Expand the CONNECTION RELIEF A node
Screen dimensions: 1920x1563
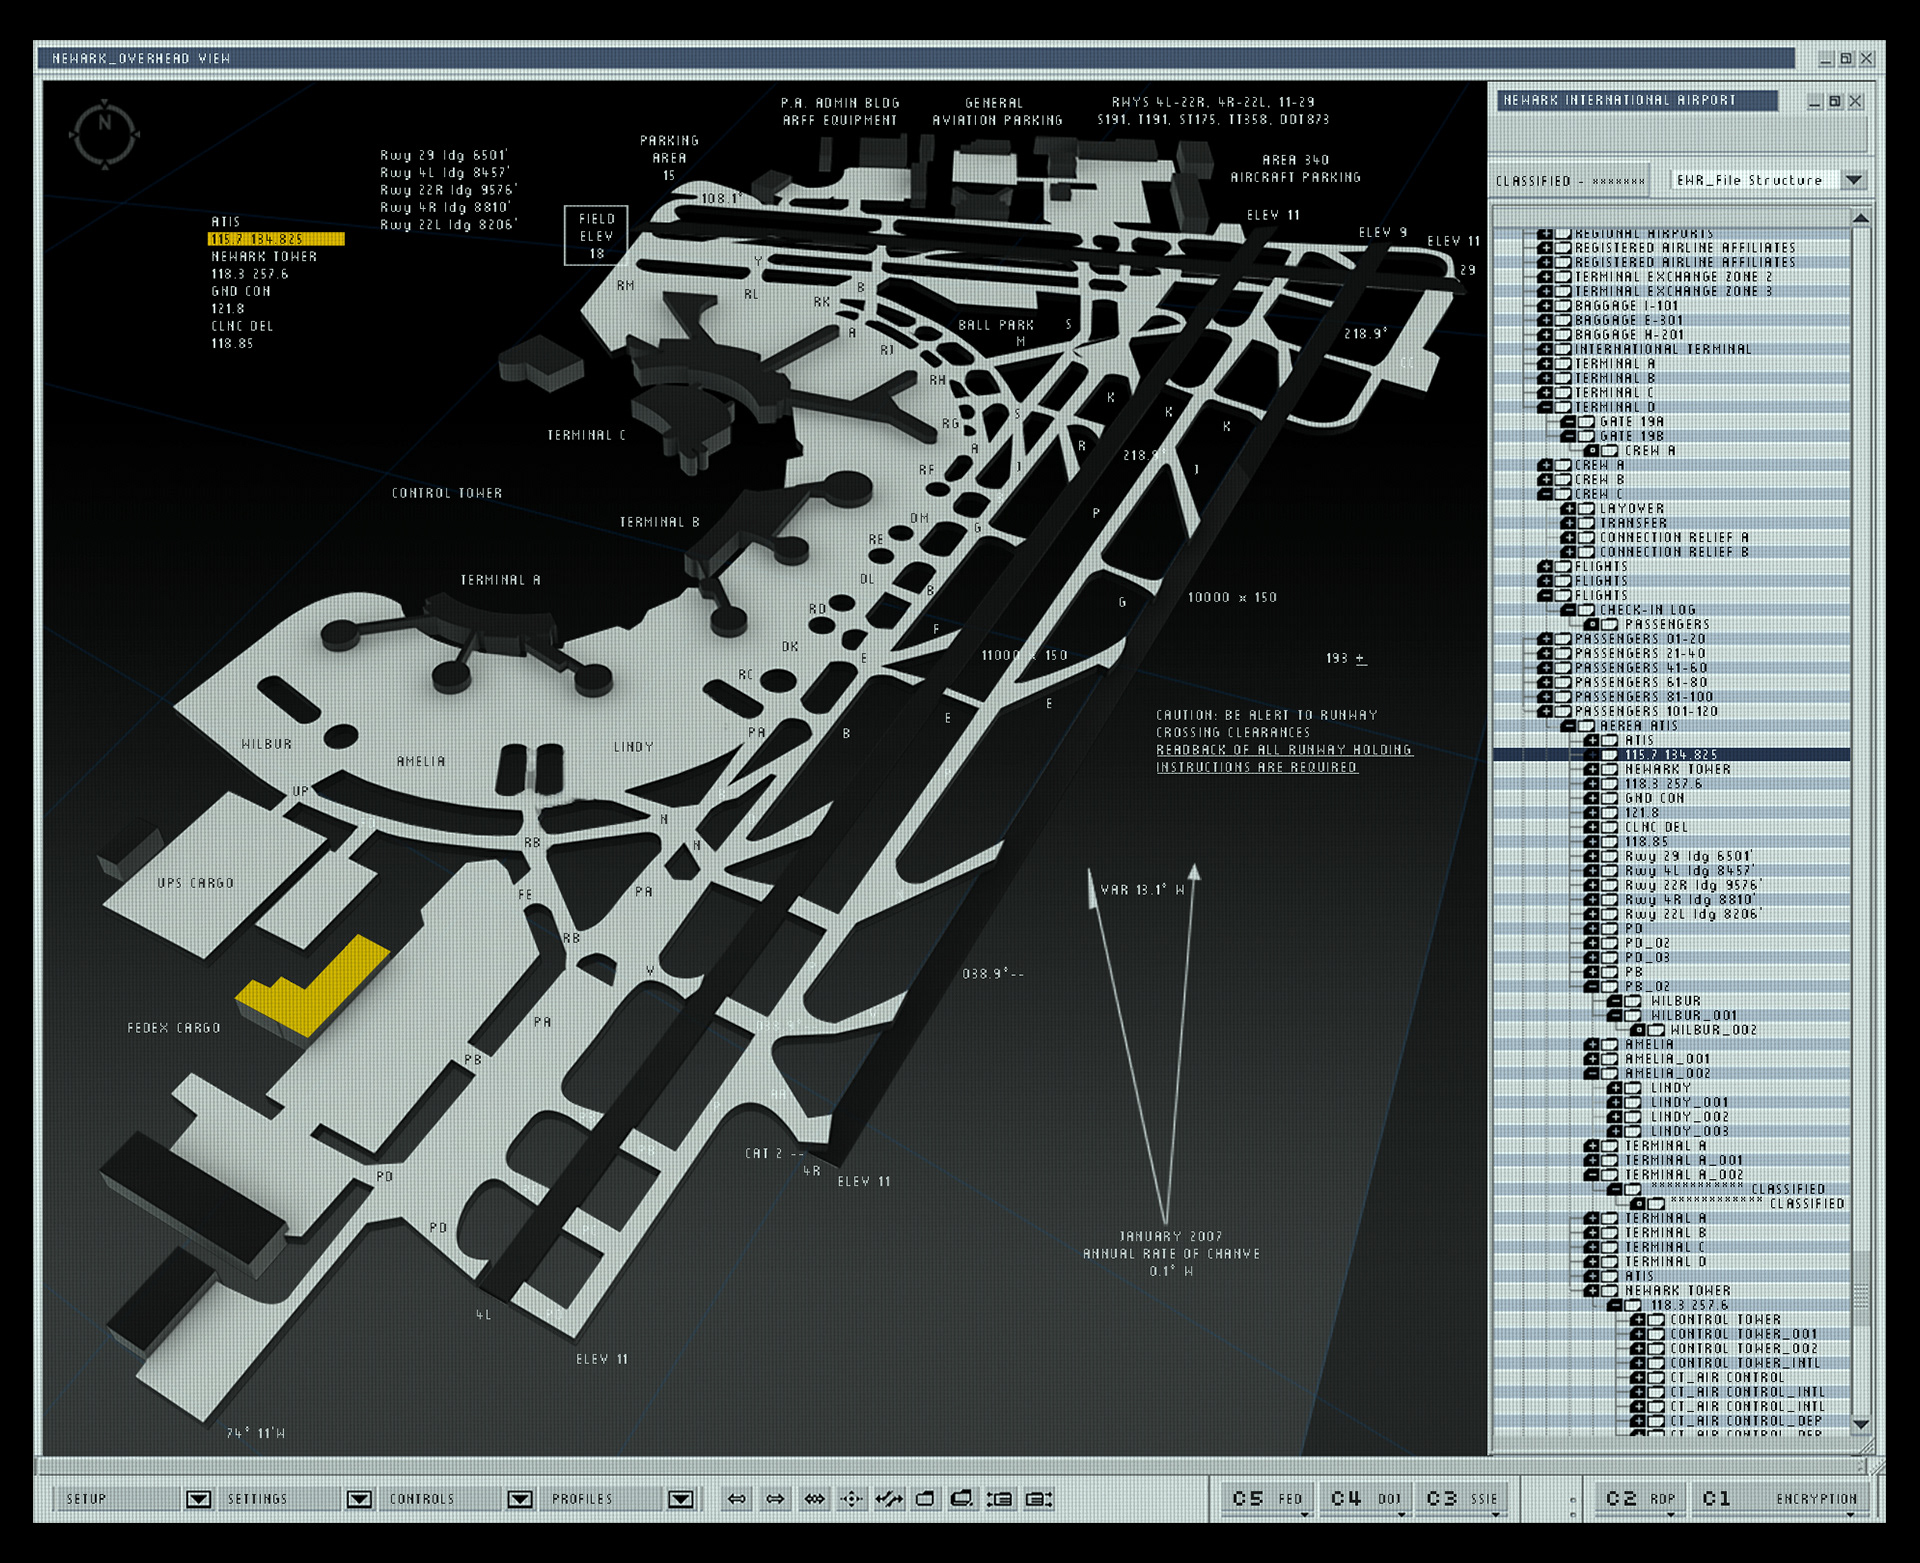1569,537
